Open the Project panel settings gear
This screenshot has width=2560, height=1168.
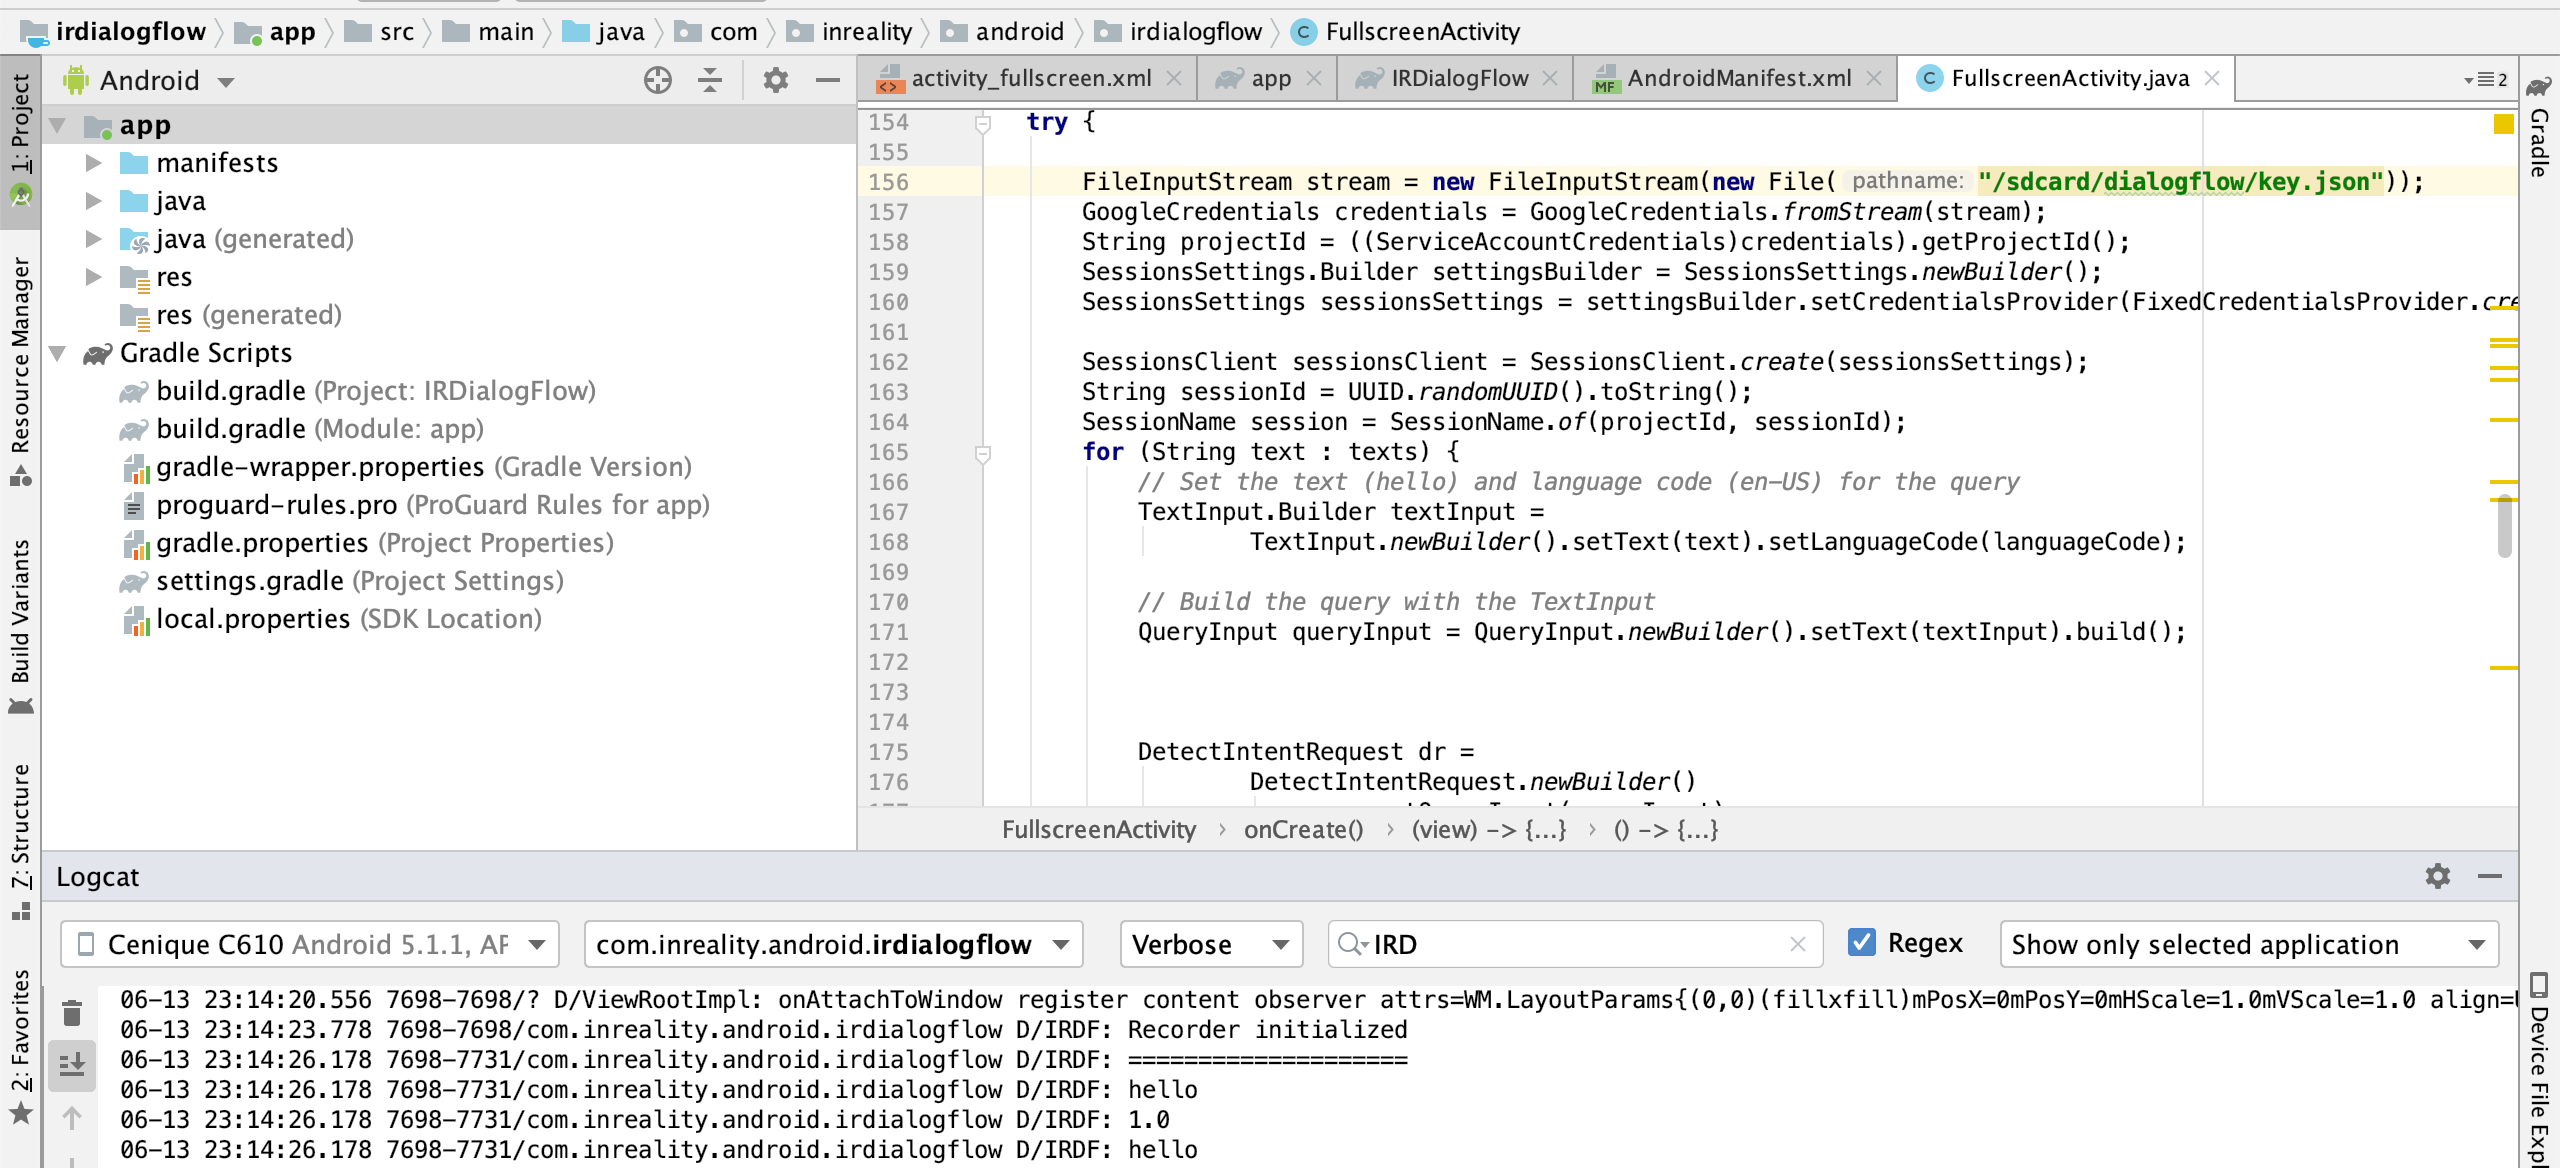click(x=774, y=80)
